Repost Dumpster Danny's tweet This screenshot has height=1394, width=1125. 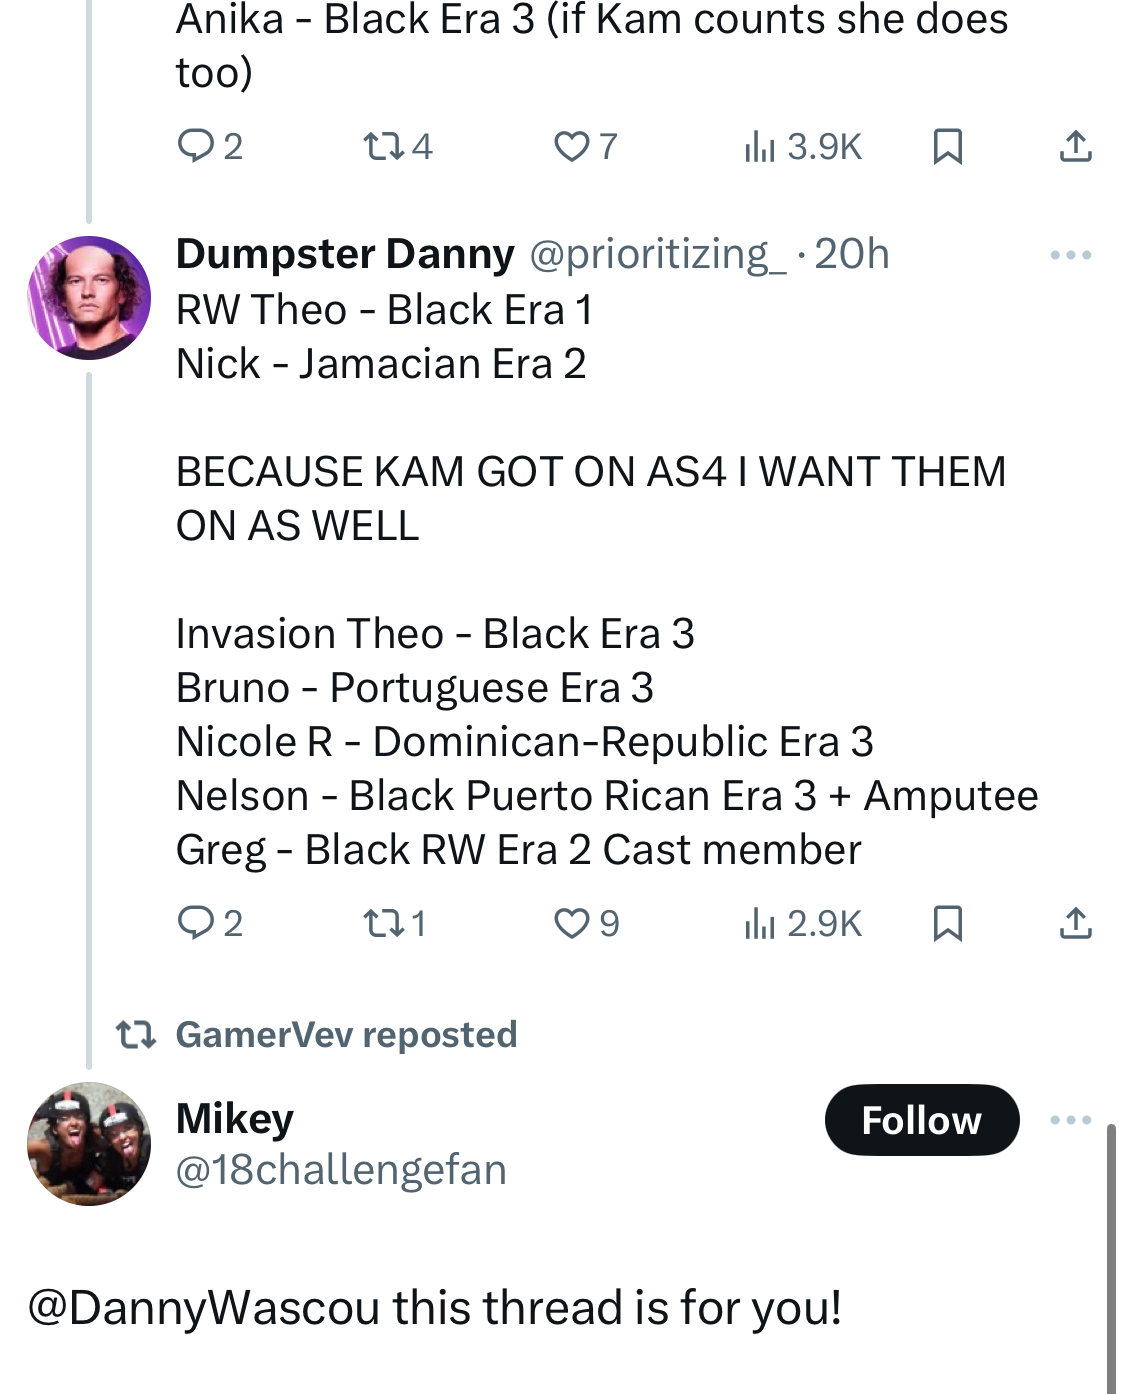click(x=395, y=923)
